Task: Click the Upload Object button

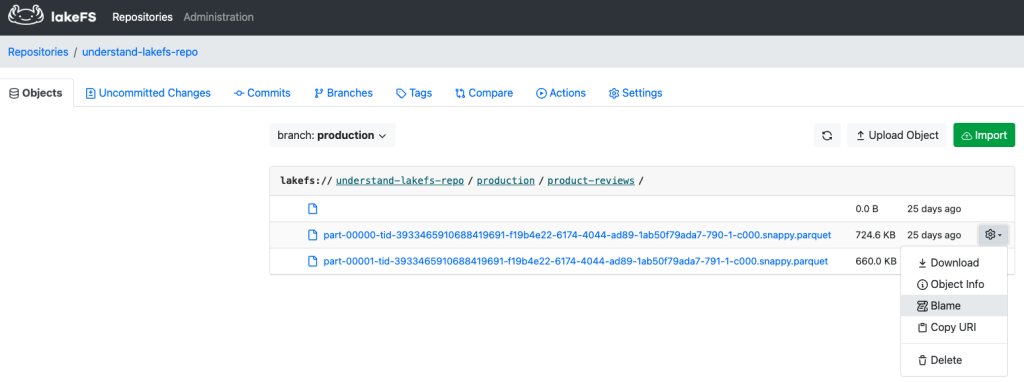Action: 897,136
